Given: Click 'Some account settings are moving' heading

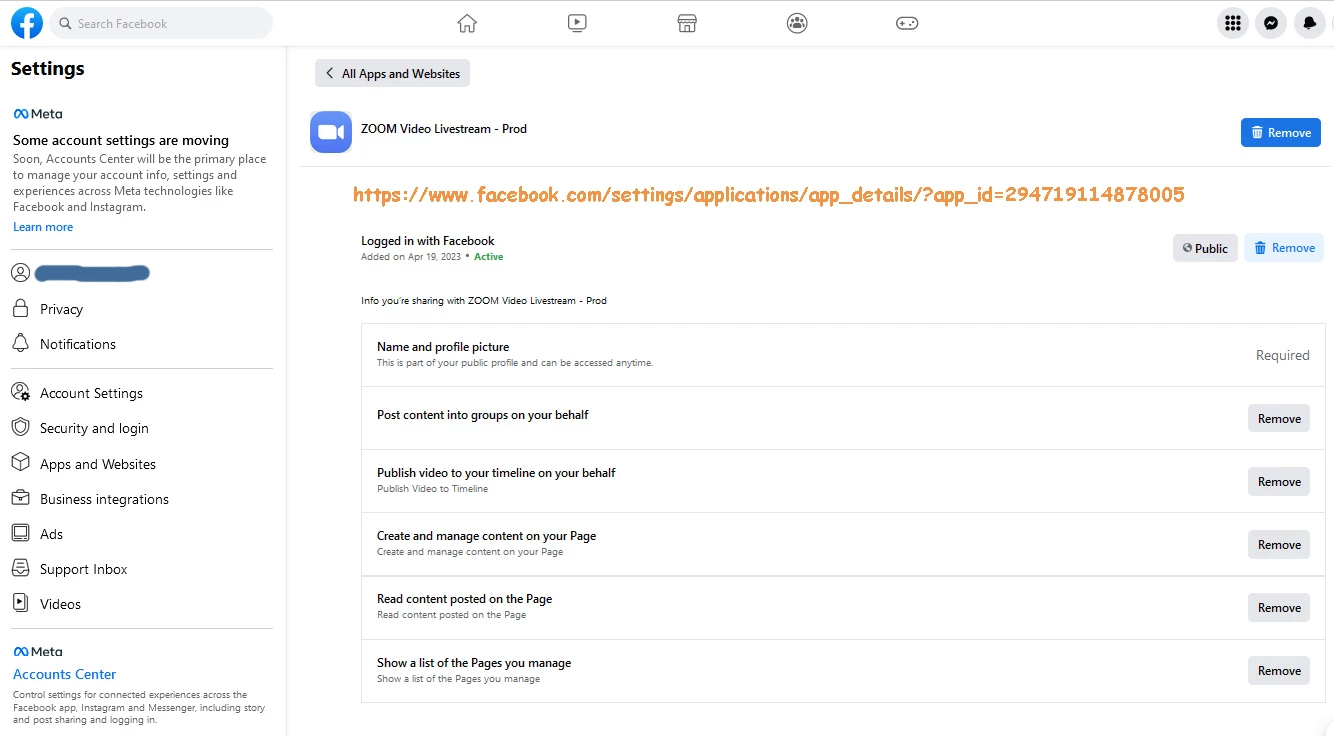Looking at the screenshot, I should [x=121, y=140].
